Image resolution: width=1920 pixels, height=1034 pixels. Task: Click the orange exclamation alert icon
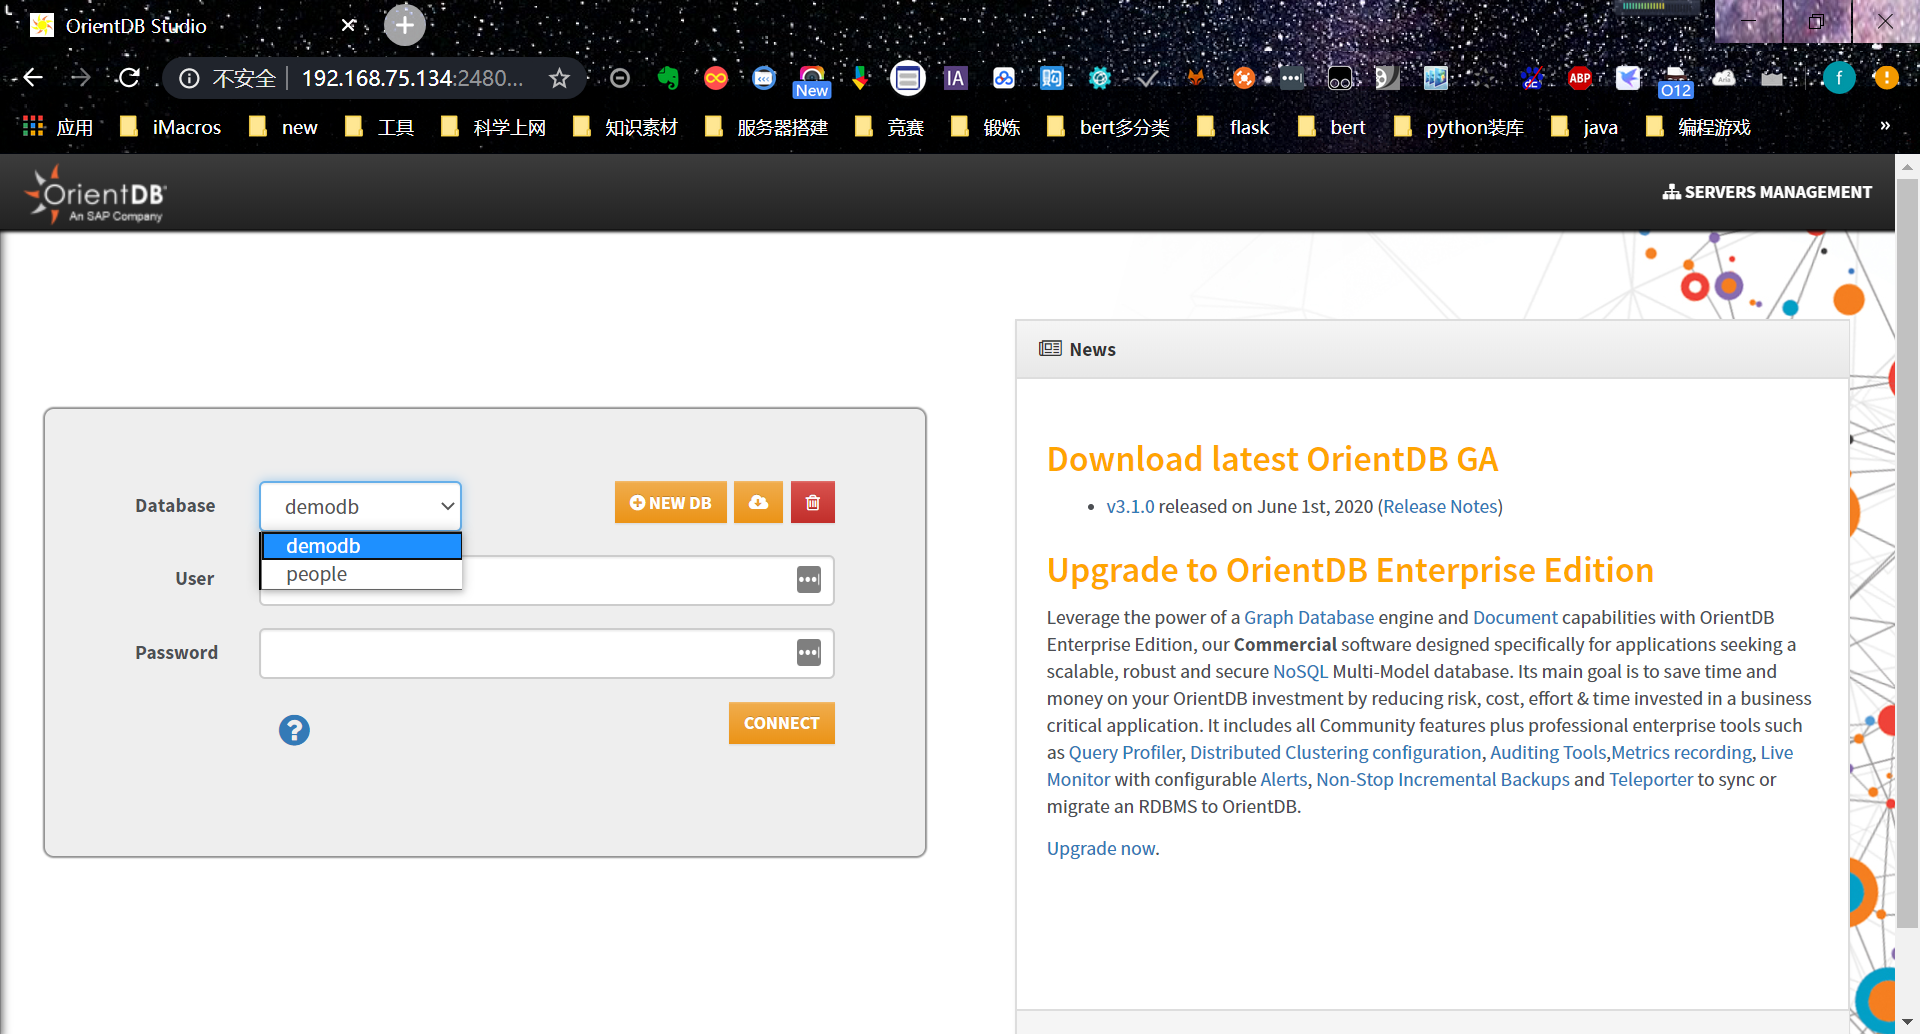[1887, 78]
